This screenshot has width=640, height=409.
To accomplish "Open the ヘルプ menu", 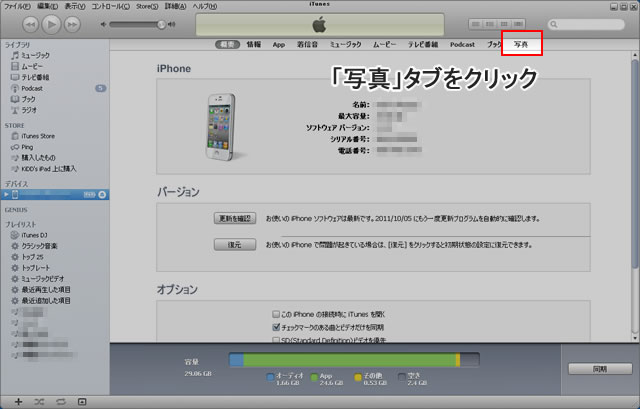I will 205,6.
